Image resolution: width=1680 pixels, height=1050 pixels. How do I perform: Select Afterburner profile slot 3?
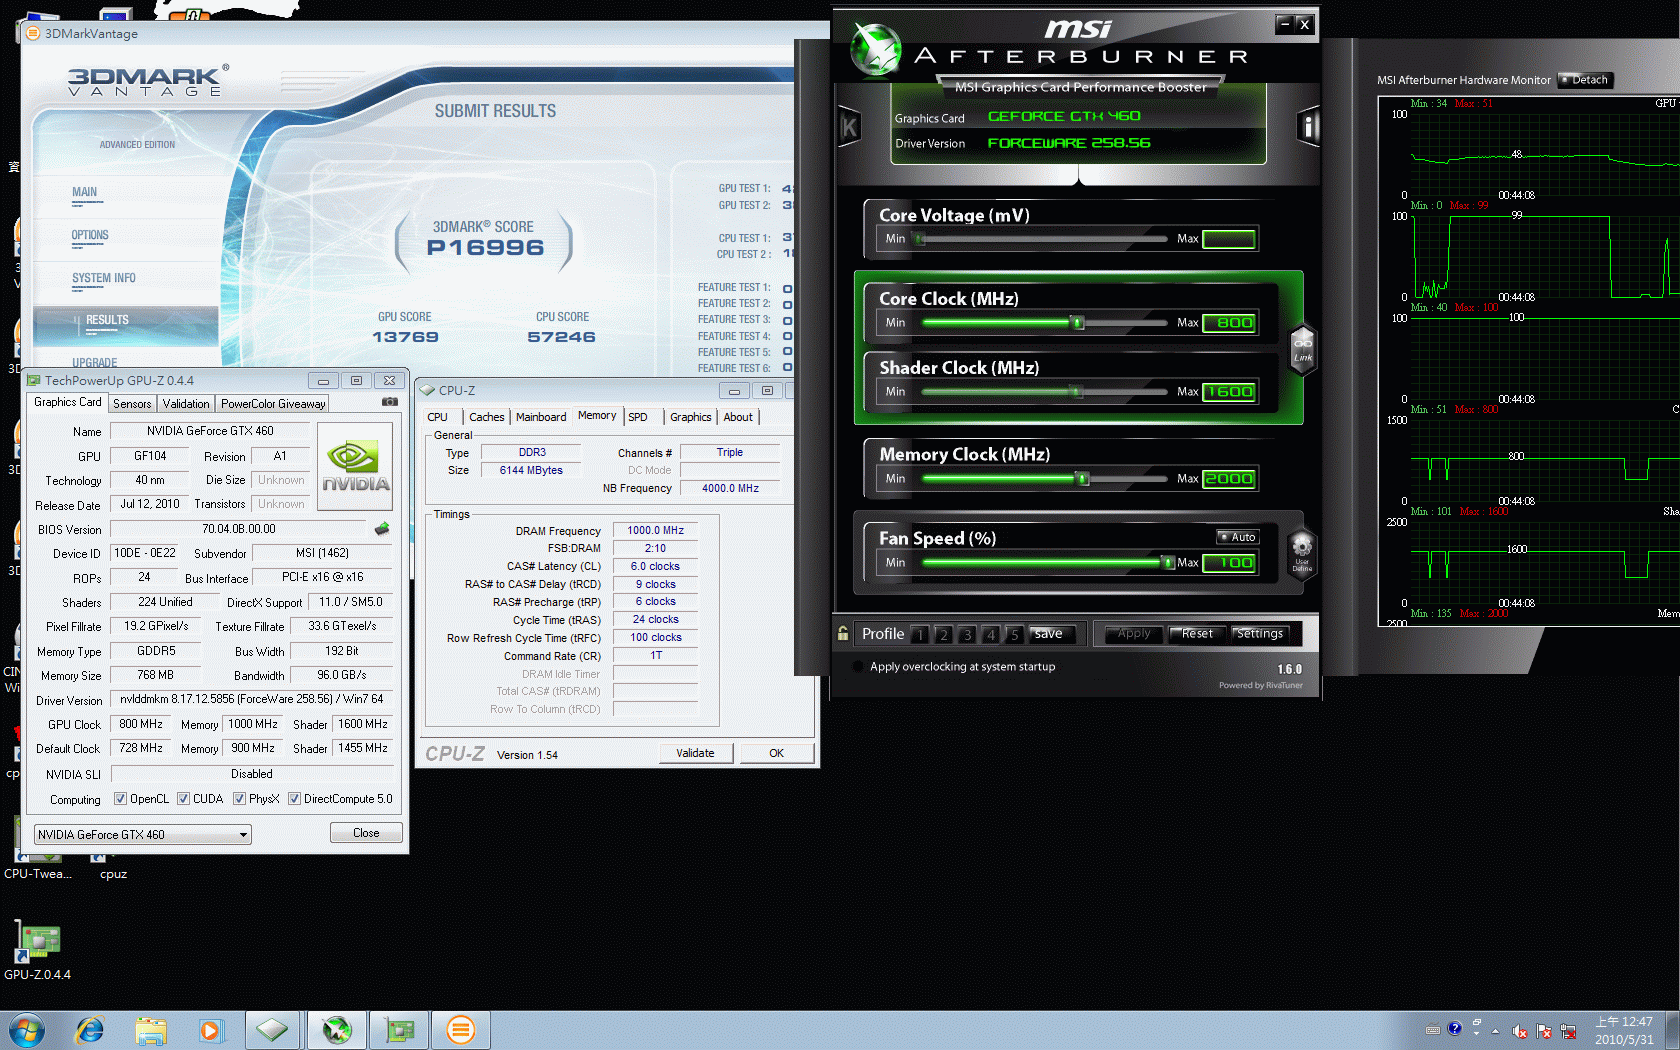pos(967,634)
